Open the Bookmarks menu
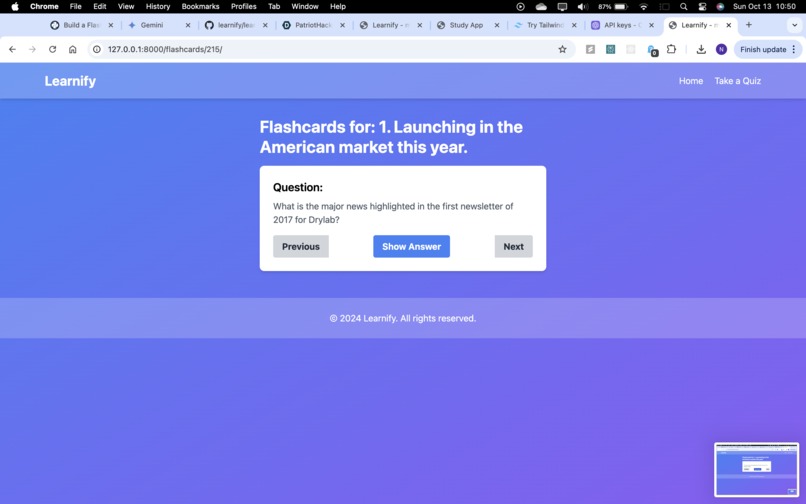Viewport: 806px width, 504px height. click(200, 7)
